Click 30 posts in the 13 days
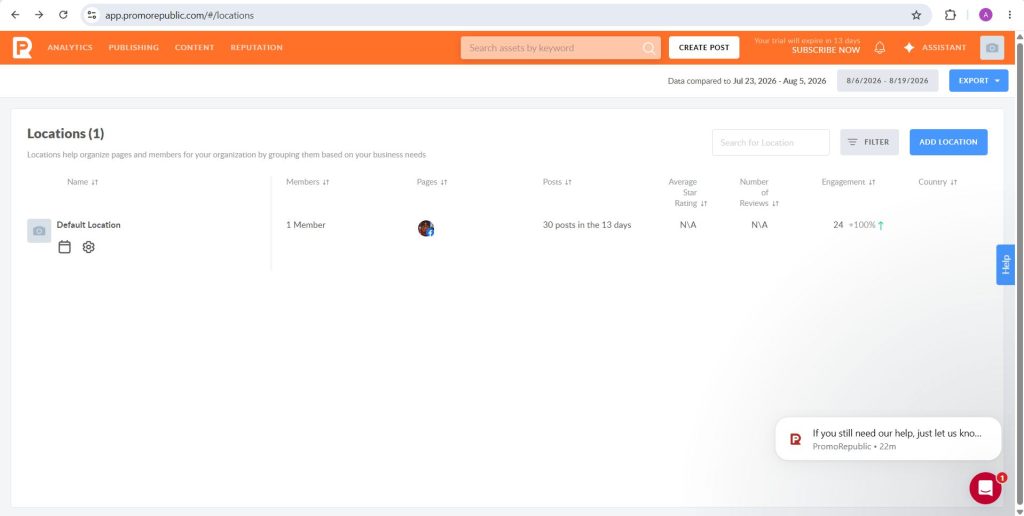The height and width of the screenshot is (516, 1024). click(586, 225)
